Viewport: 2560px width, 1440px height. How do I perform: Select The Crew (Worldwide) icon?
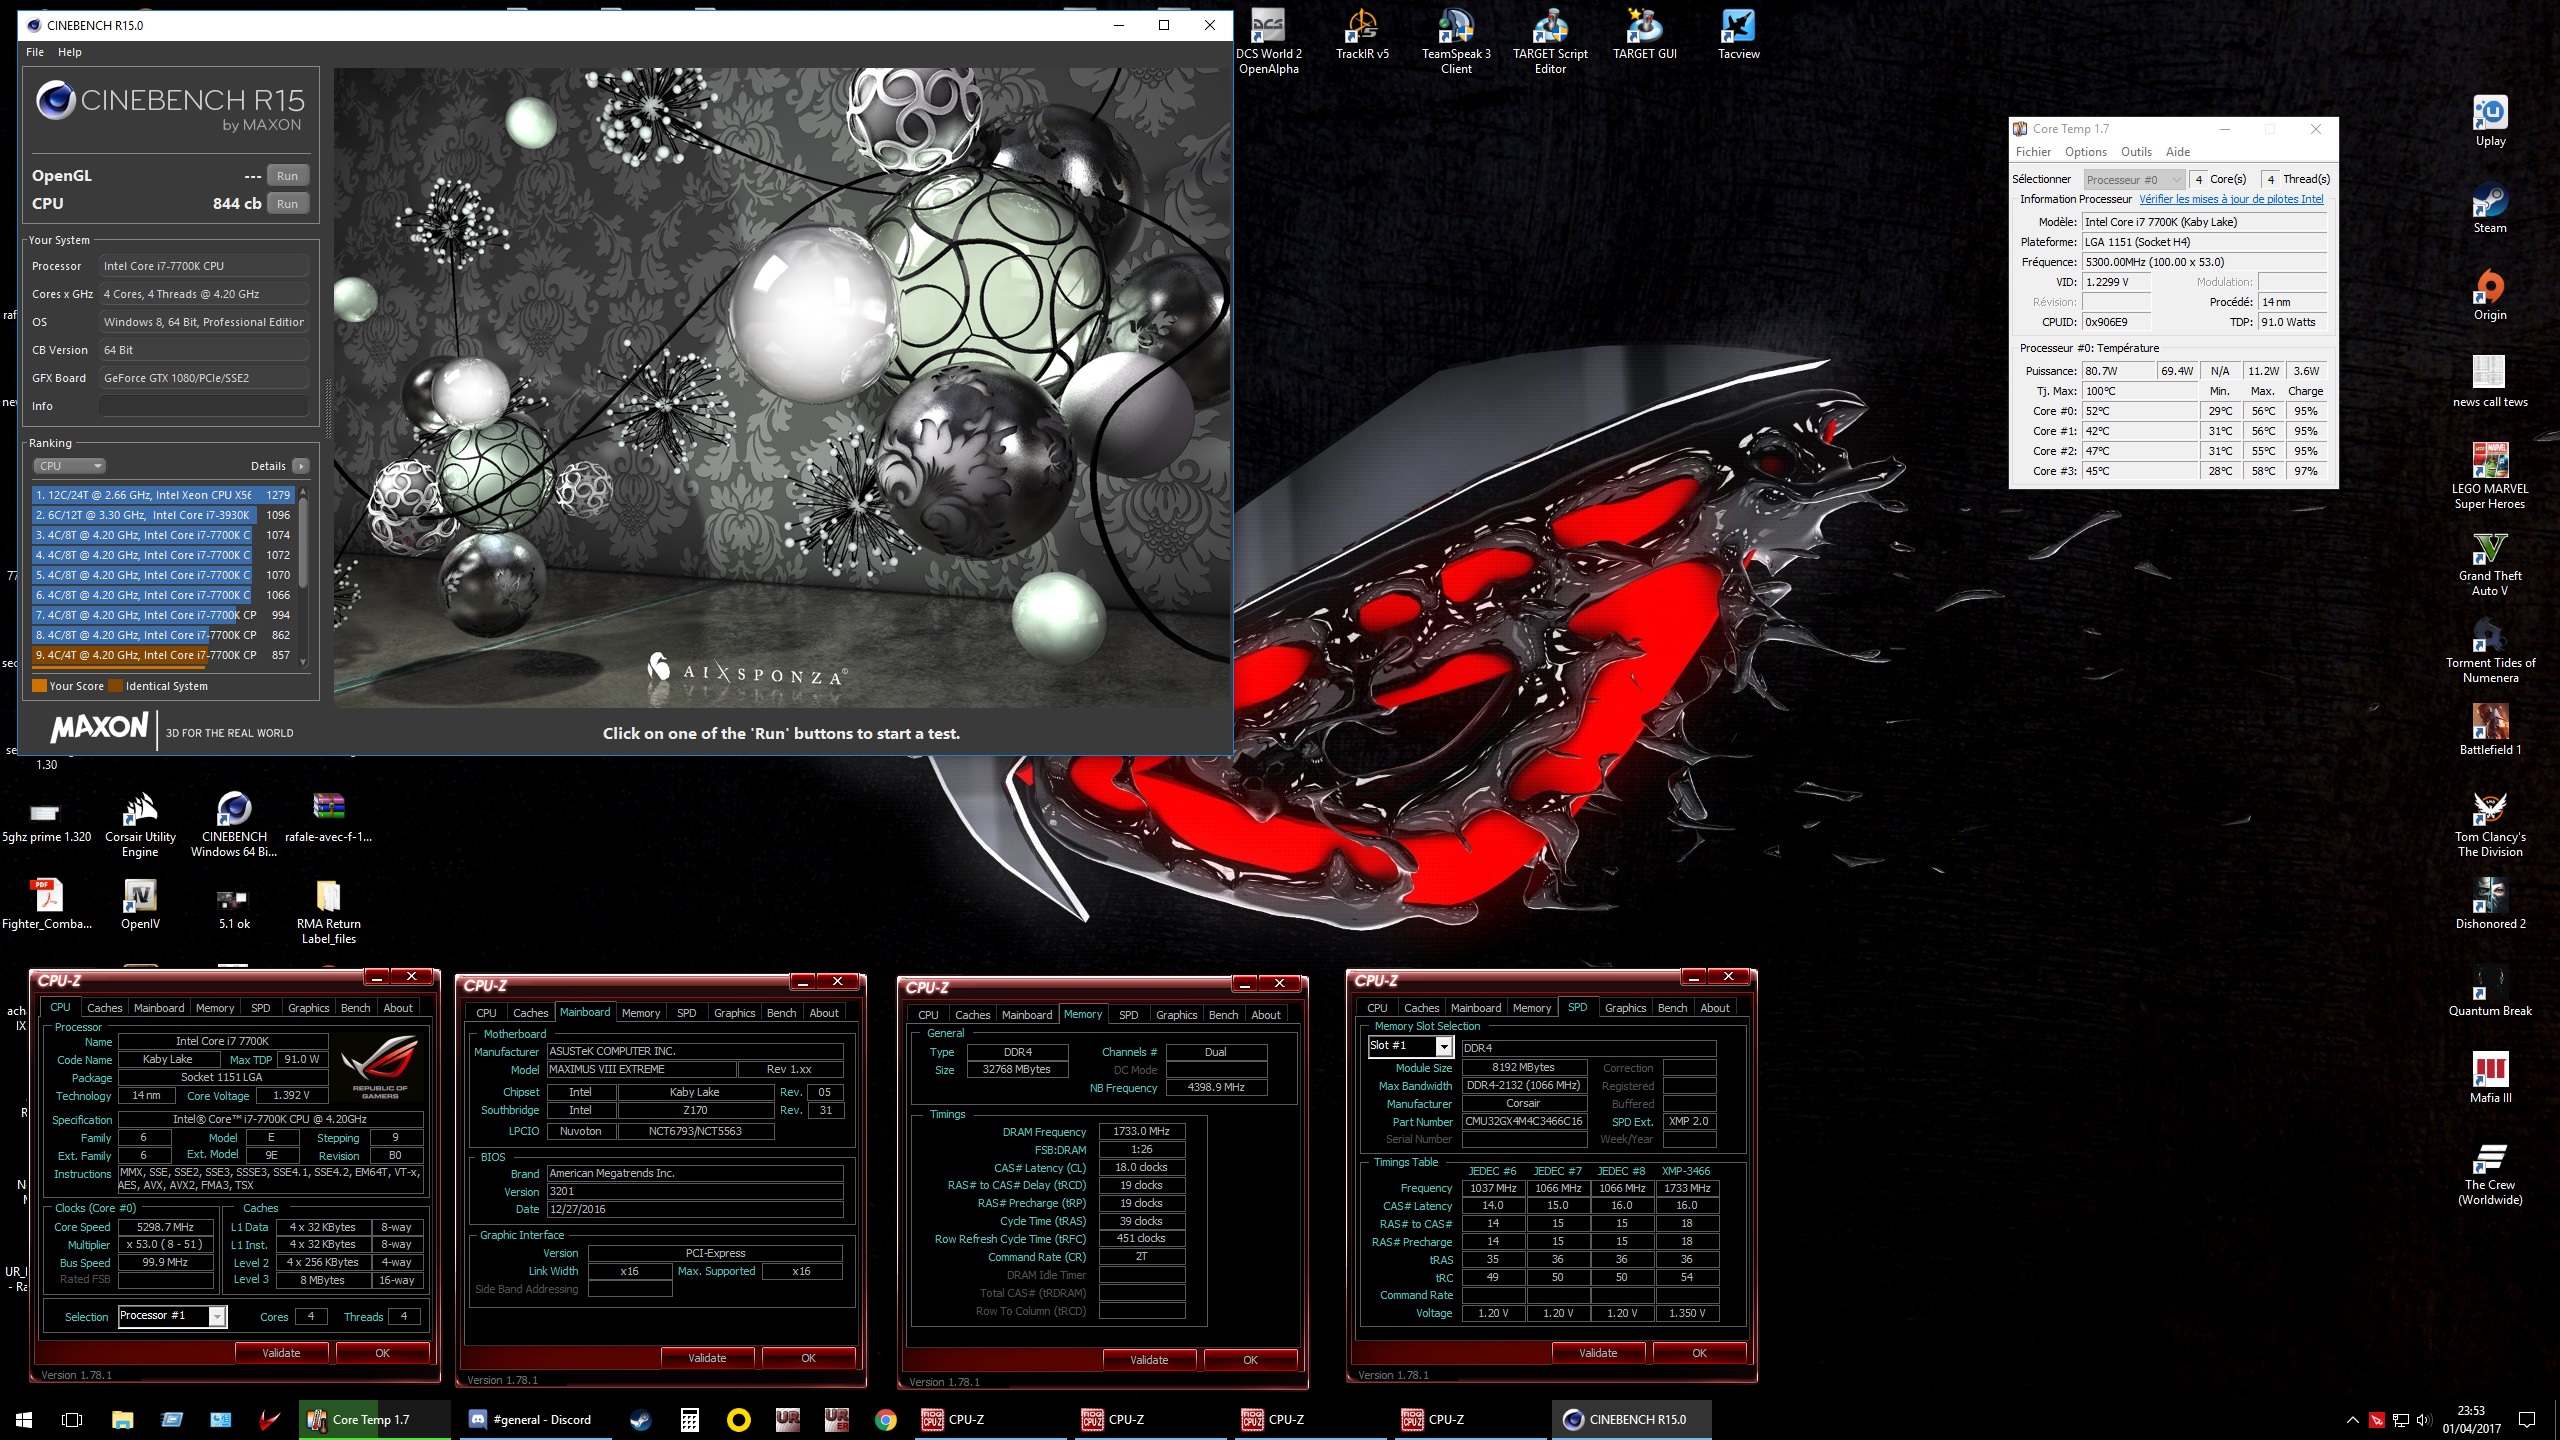point(2490,1173)
